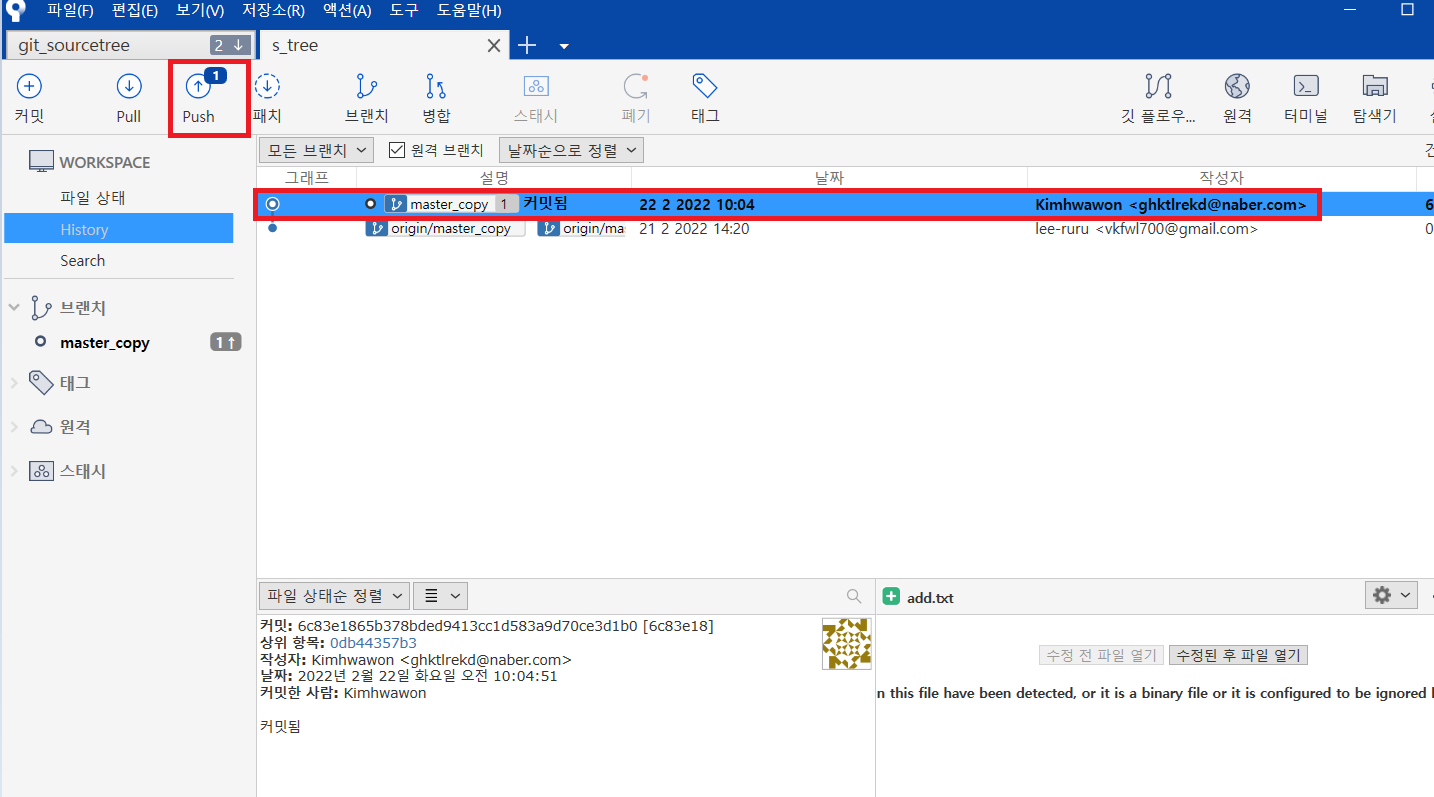Viewport: 1434px width, 797px height.
Task: Open the 모든 브랜치 dropdown
Action: click(316, 150)
